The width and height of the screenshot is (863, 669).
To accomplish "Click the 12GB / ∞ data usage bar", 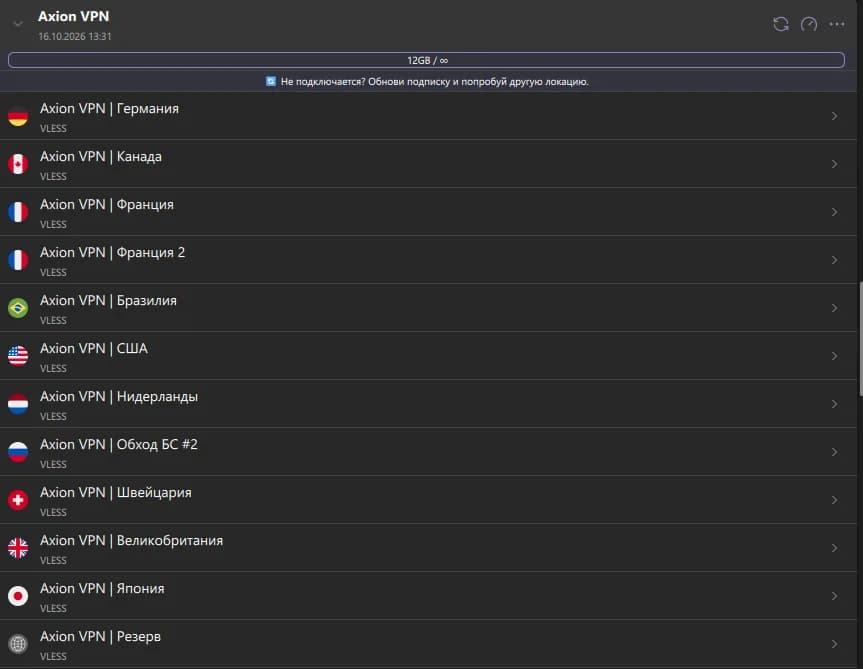I will tap(427, 60).
